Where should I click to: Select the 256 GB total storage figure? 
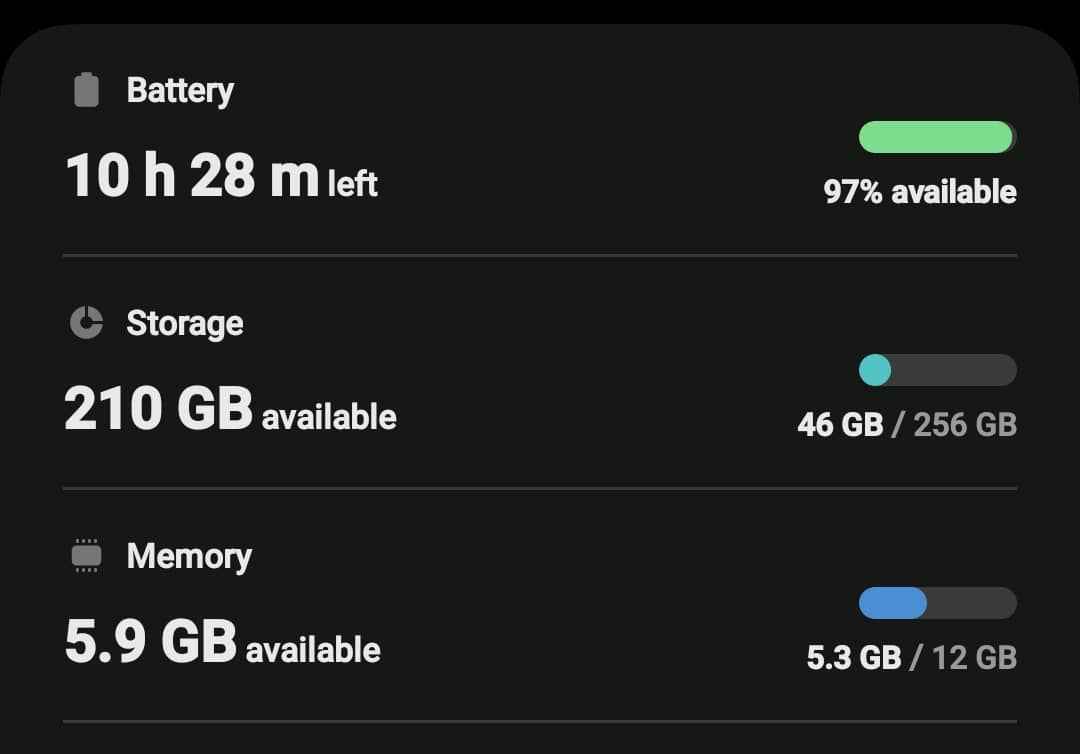965,425
